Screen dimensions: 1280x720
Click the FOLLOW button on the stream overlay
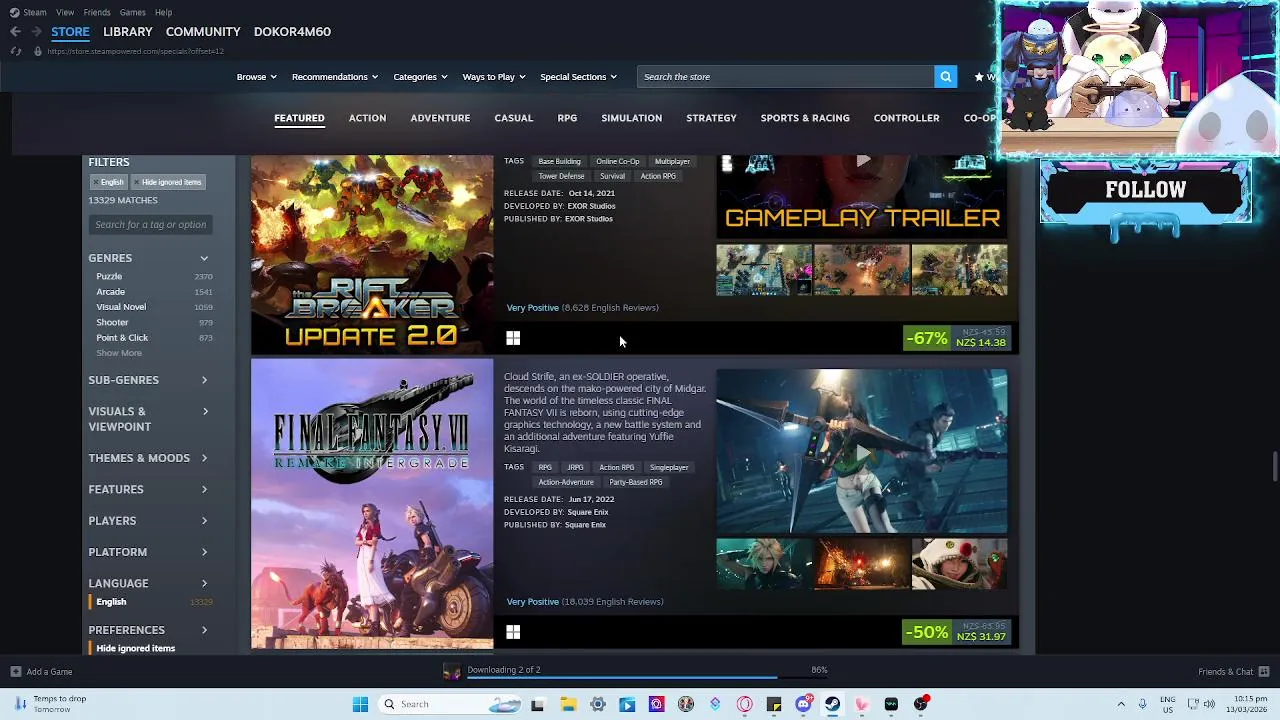tap(1145, 190)
